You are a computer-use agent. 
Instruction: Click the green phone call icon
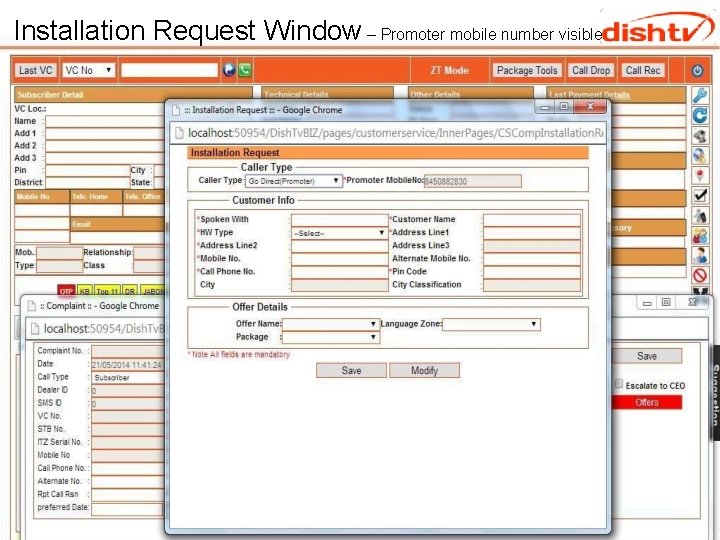click(x=245, y=70)
